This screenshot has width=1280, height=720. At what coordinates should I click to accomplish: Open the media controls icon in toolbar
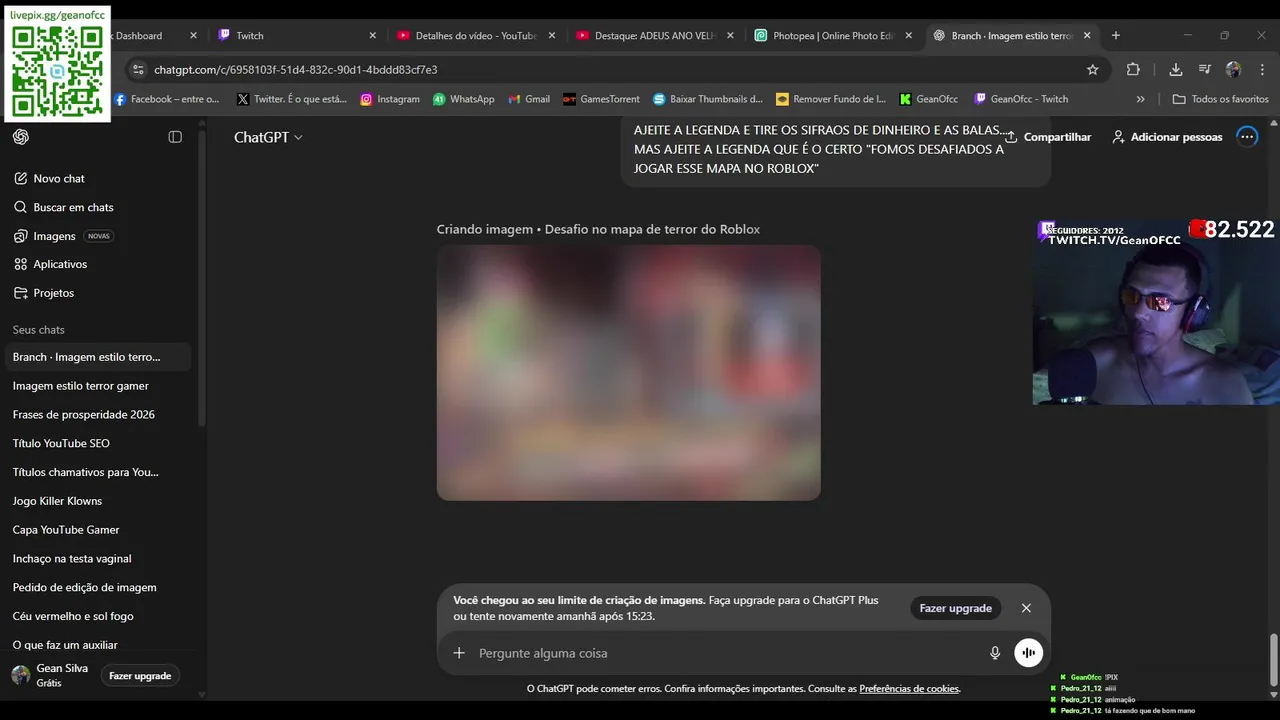tap(1205, 70)
